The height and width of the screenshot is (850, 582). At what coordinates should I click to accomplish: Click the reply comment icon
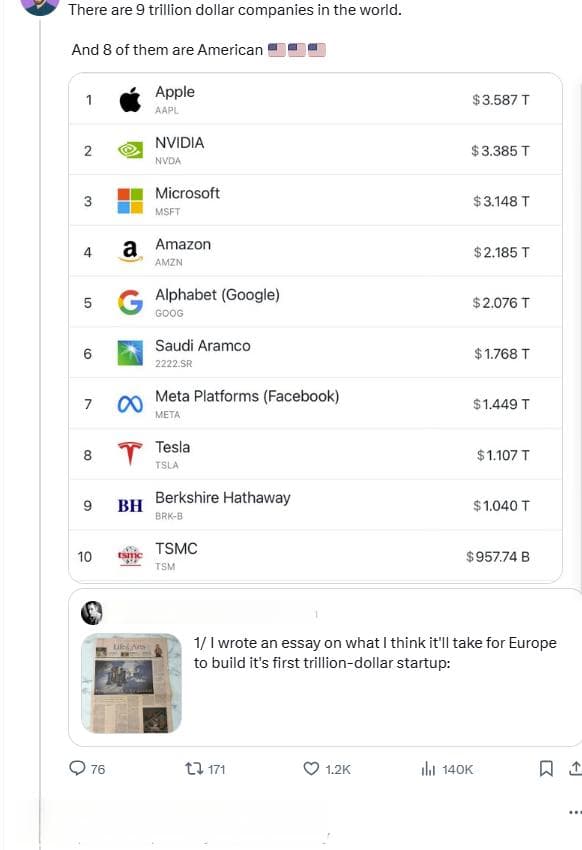[x=77, y=768]
